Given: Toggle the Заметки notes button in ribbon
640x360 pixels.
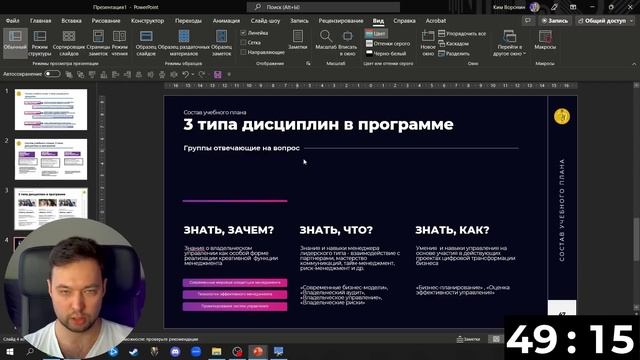Looking at the screenshot, I should tap(298, 40).
